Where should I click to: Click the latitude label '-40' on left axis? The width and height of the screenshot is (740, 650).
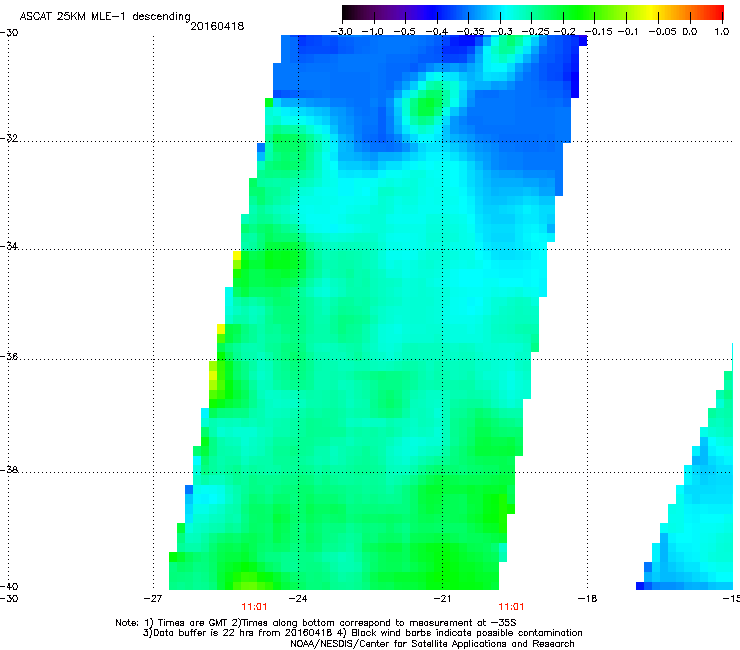pyautogui.click(x=9, y=586)
